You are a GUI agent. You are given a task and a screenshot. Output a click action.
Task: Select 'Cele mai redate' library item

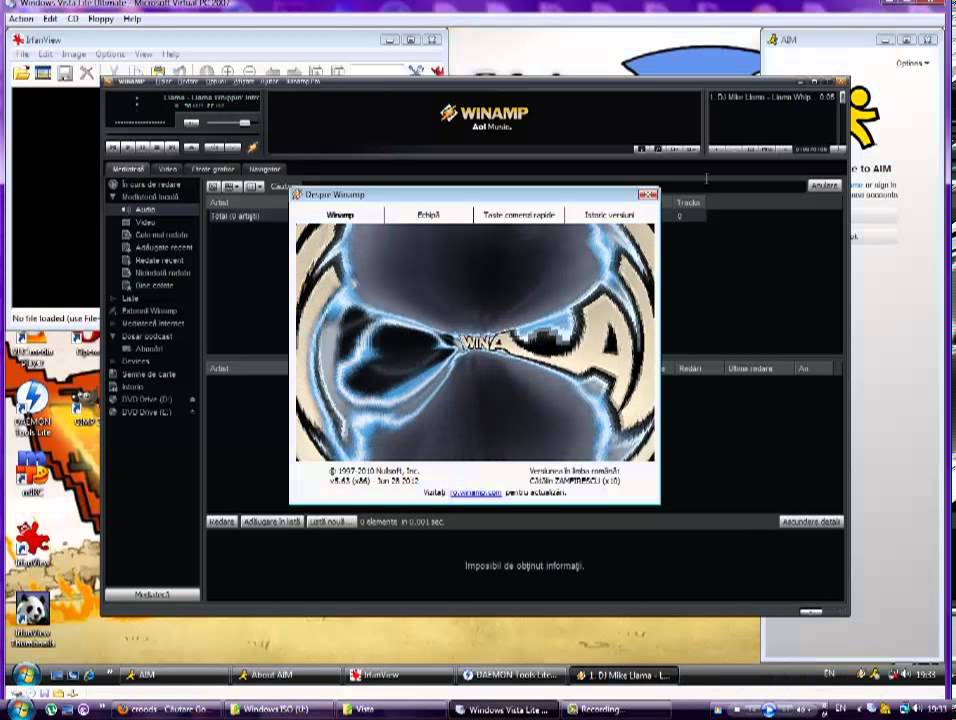(161, 235)
